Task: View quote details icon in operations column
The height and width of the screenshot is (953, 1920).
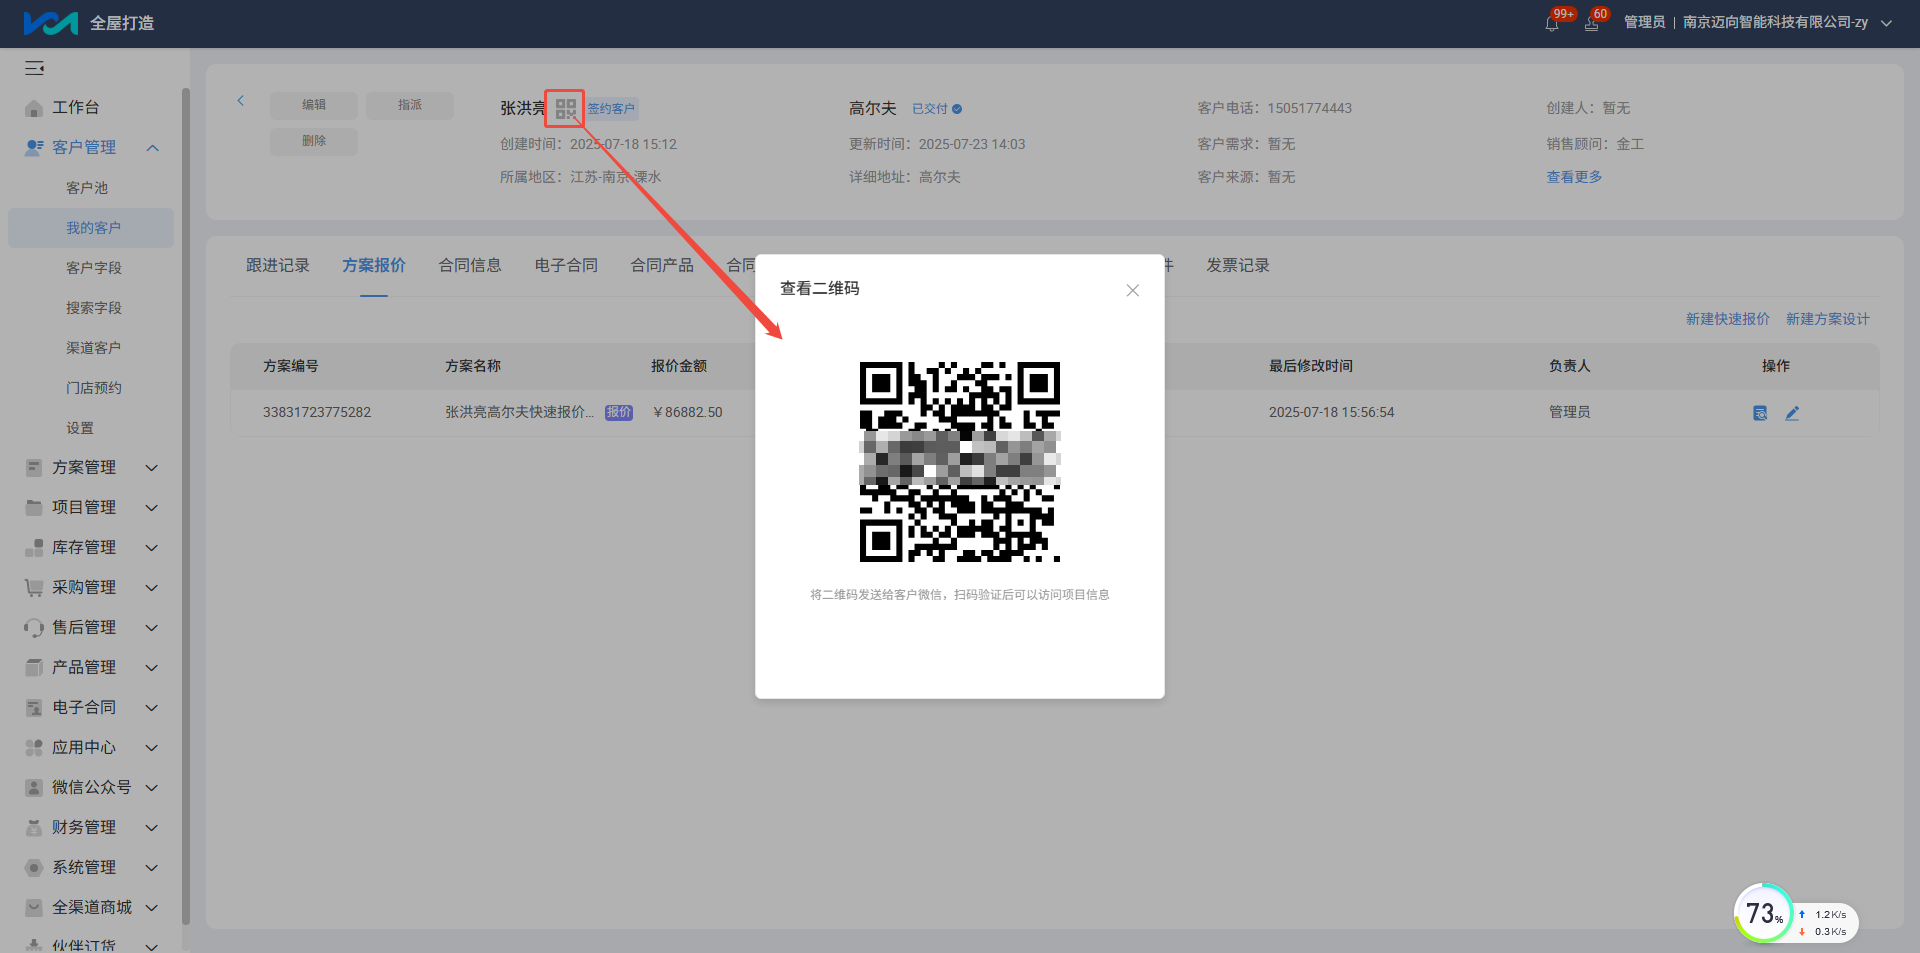Action: [x=1760, y=413]
